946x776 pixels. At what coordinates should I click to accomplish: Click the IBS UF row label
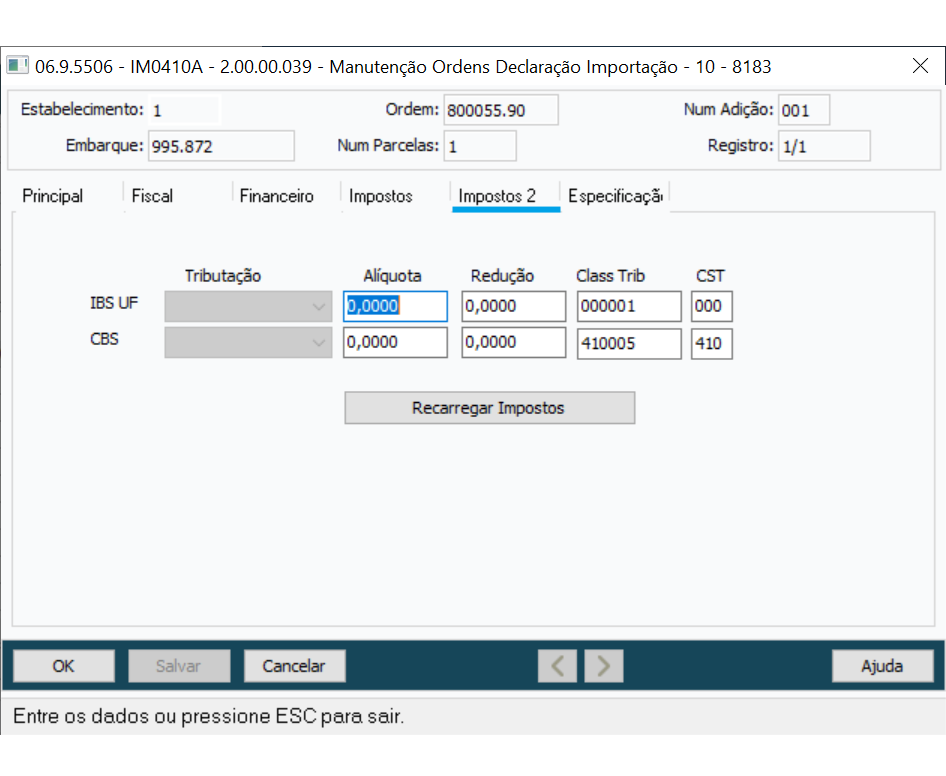114,303
